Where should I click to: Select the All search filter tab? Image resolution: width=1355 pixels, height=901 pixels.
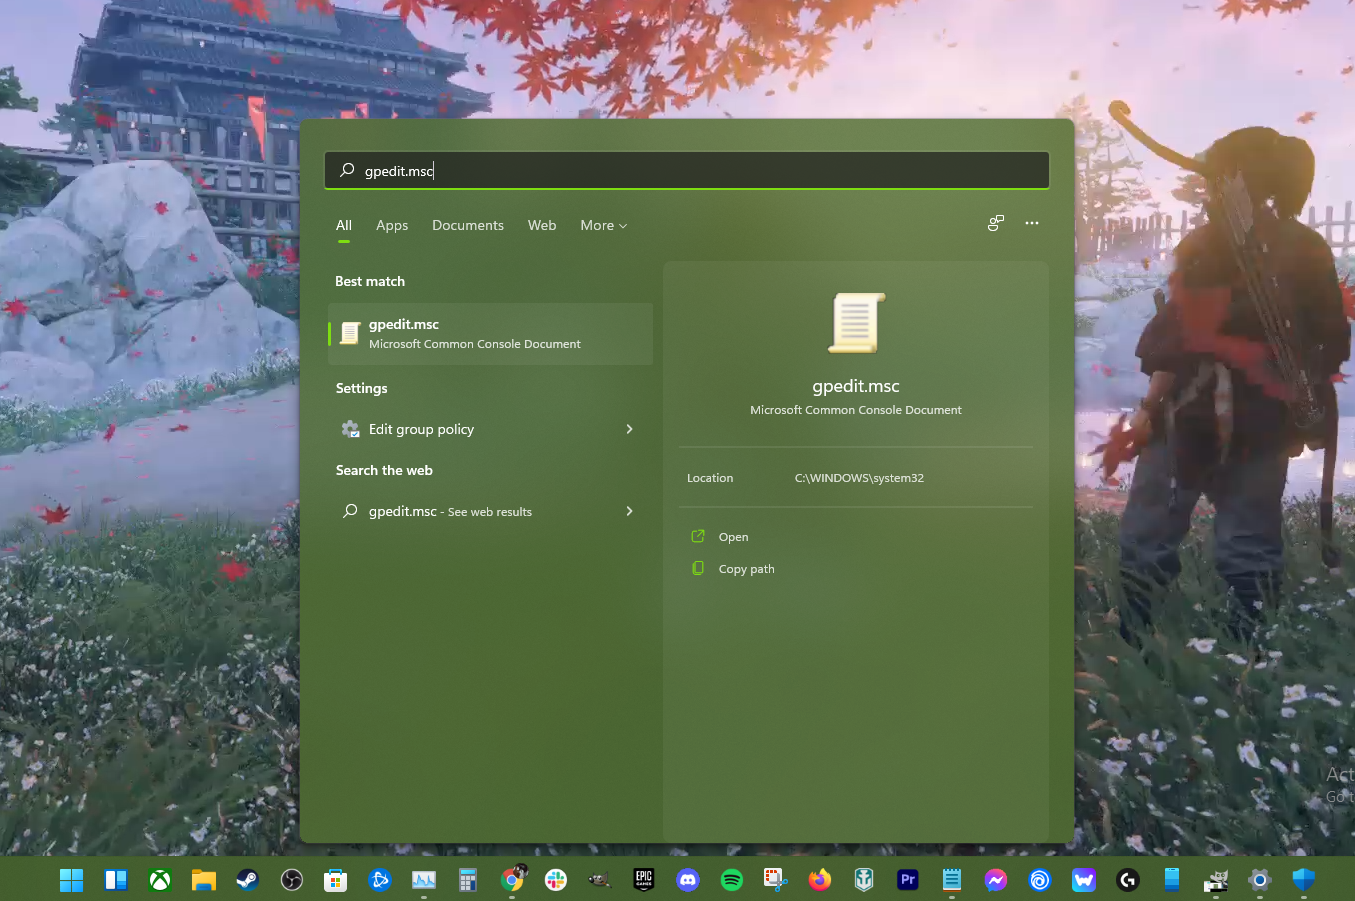pos(344,226)
